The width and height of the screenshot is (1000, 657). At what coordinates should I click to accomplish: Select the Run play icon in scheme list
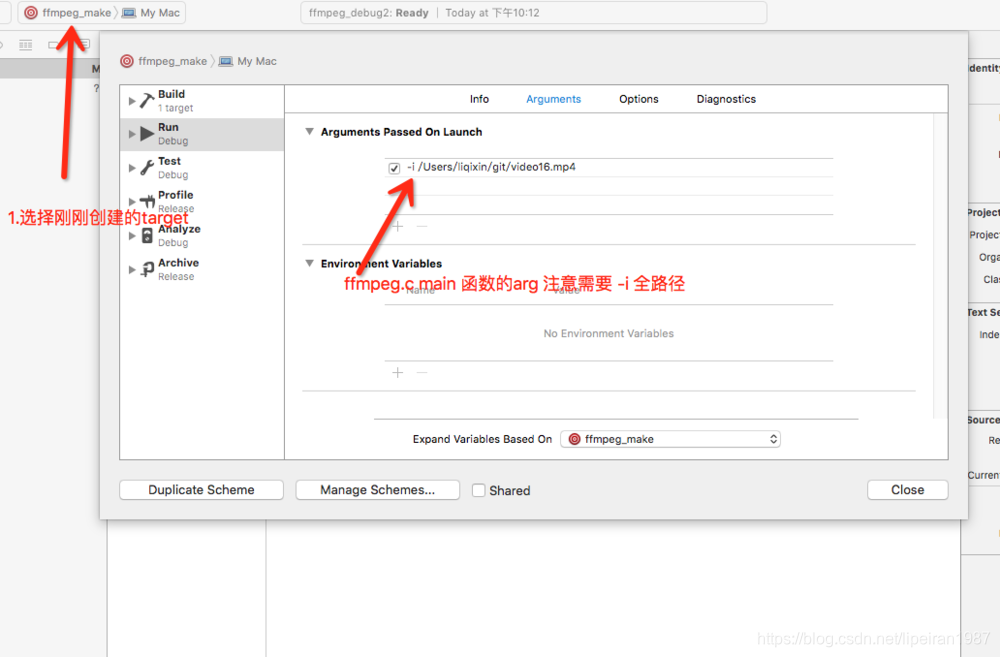147,134
